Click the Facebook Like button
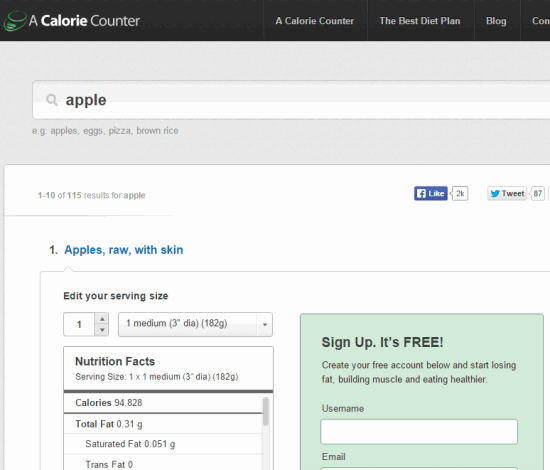This screenshot has width=550, height=470. click(x=430, y=193)
